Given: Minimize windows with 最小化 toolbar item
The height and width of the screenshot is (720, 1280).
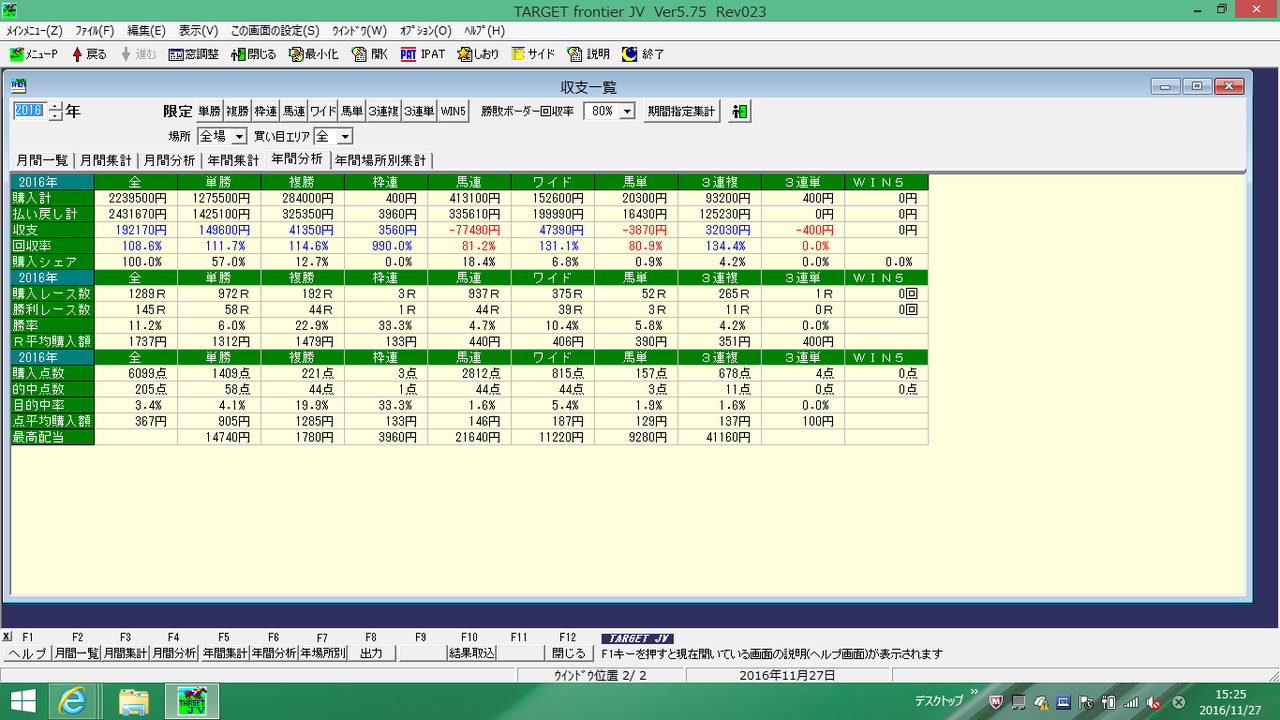Looking at the screenshot, I should [314, 54].
